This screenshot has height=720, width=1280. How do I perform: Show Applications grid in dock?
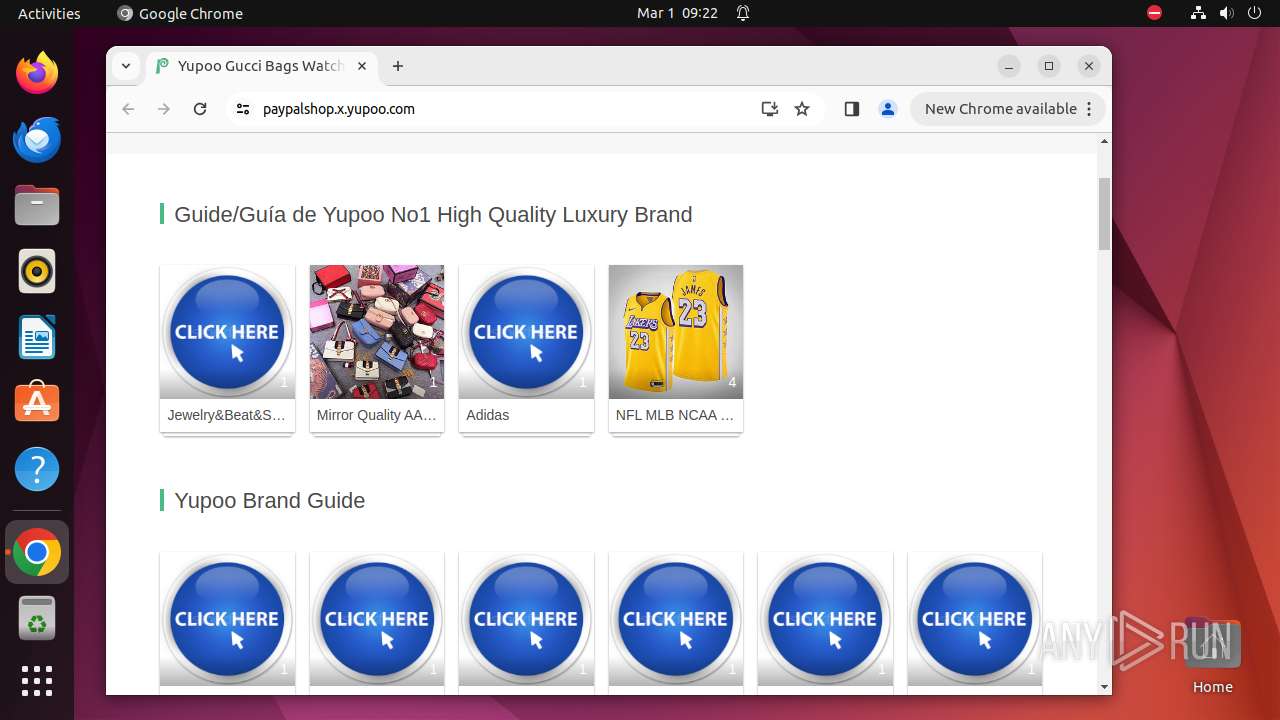[x=37, y=681]
